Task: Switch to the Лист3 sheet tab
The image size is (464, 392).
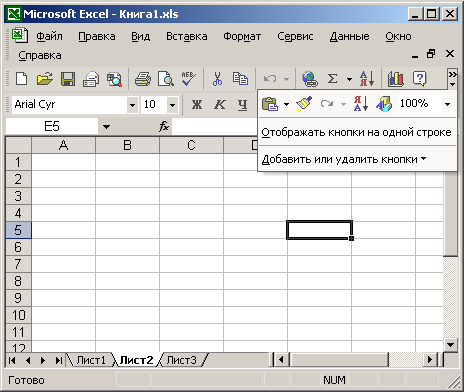Action: [x=181, y=360]
